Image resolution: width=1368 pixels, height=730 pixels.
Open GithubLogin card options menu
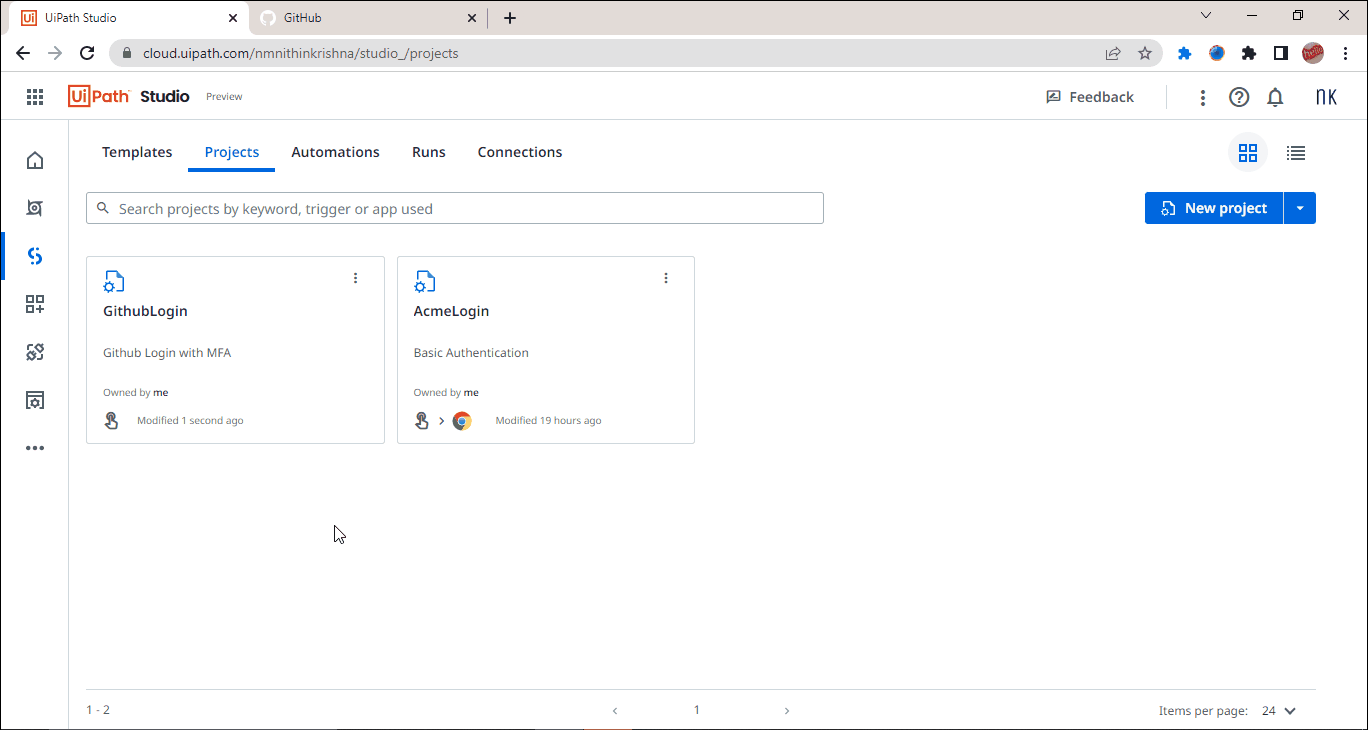[355, 278]
